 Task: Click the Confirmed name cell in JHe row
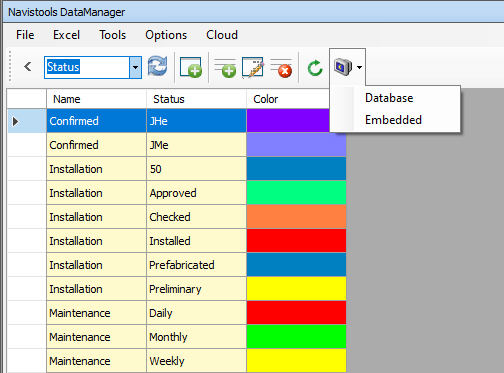coord(96,121)
